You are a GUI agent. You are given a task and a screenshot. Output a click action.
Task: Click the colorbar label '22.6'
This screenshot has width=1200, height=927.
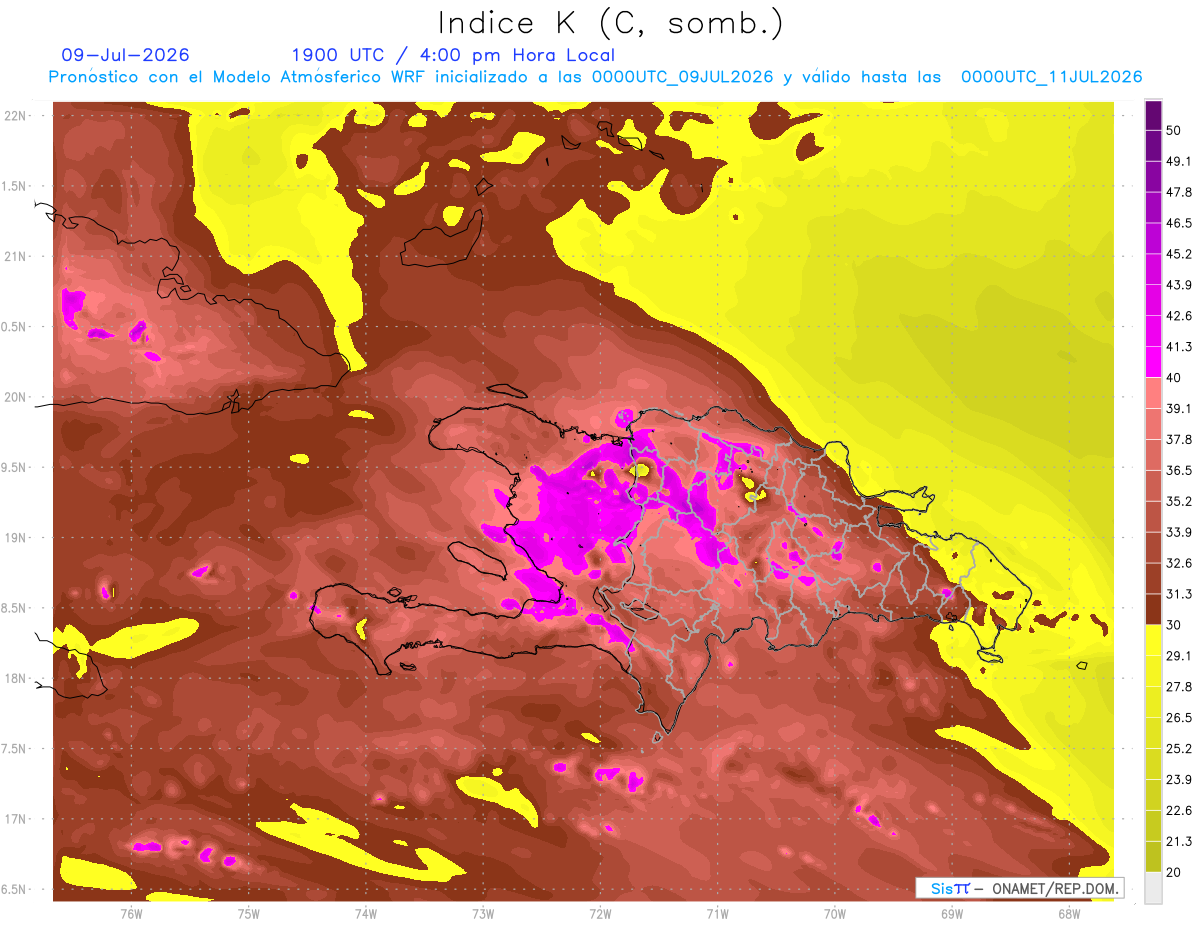point(1180,811)
